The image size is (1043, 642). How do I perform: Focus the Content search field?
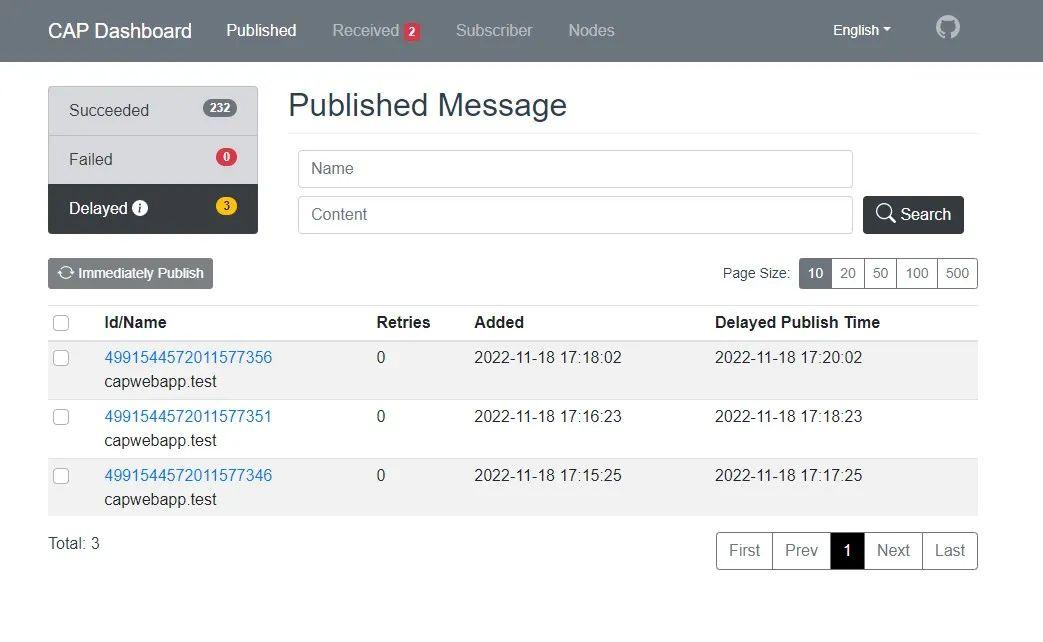(x=575, y=215)
